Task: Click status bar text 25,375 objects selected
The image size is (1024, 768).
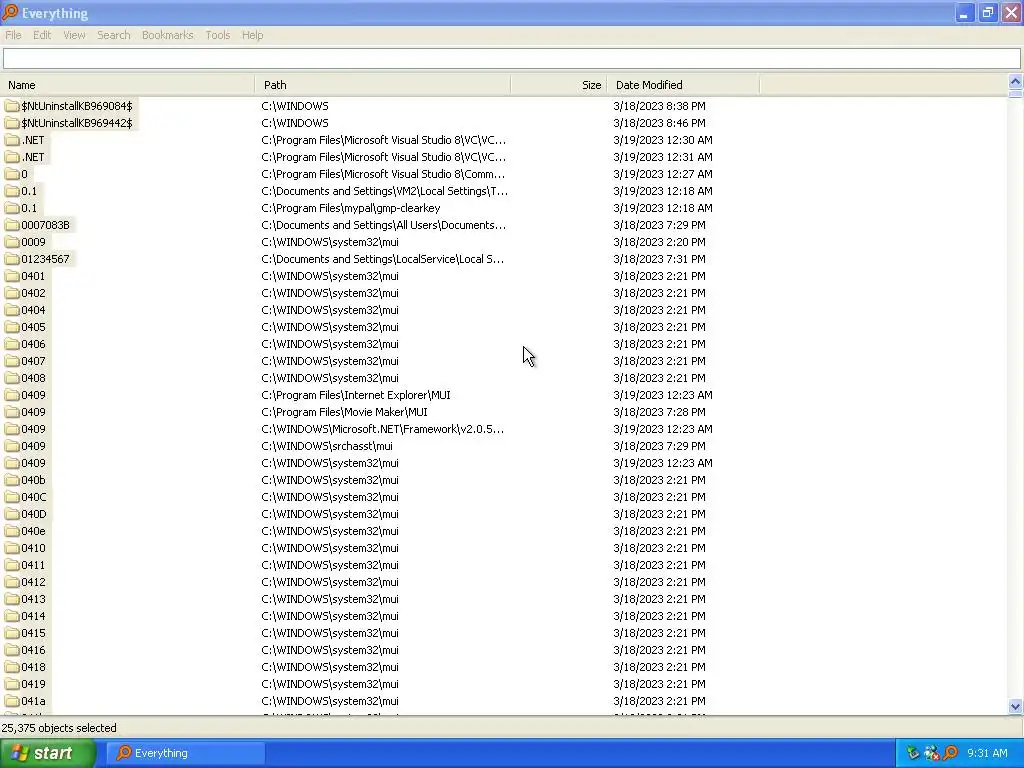Action: click(59, 728)
